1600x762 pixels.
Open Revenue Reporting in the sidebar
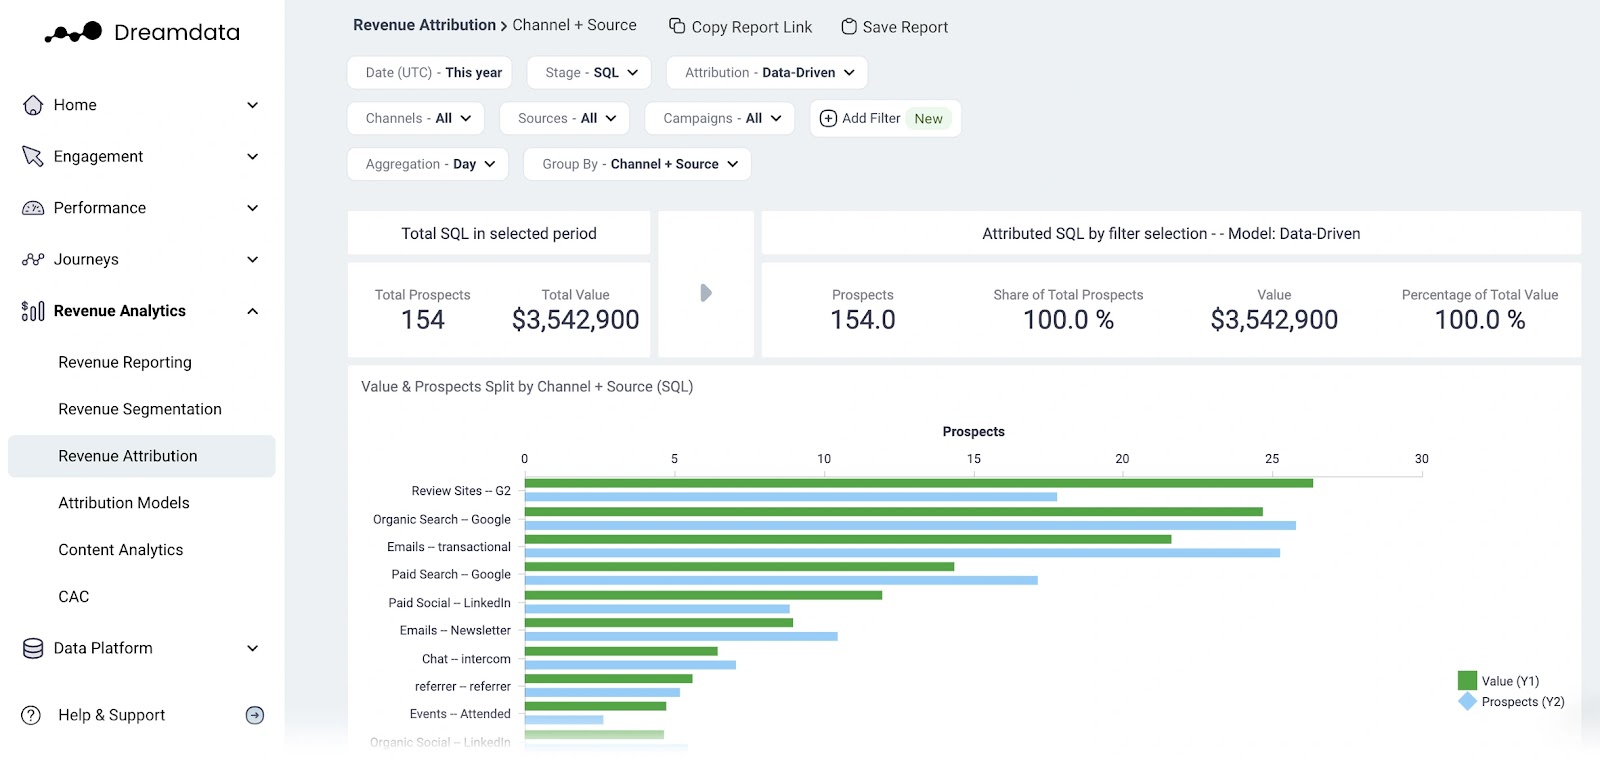(125, 362)
